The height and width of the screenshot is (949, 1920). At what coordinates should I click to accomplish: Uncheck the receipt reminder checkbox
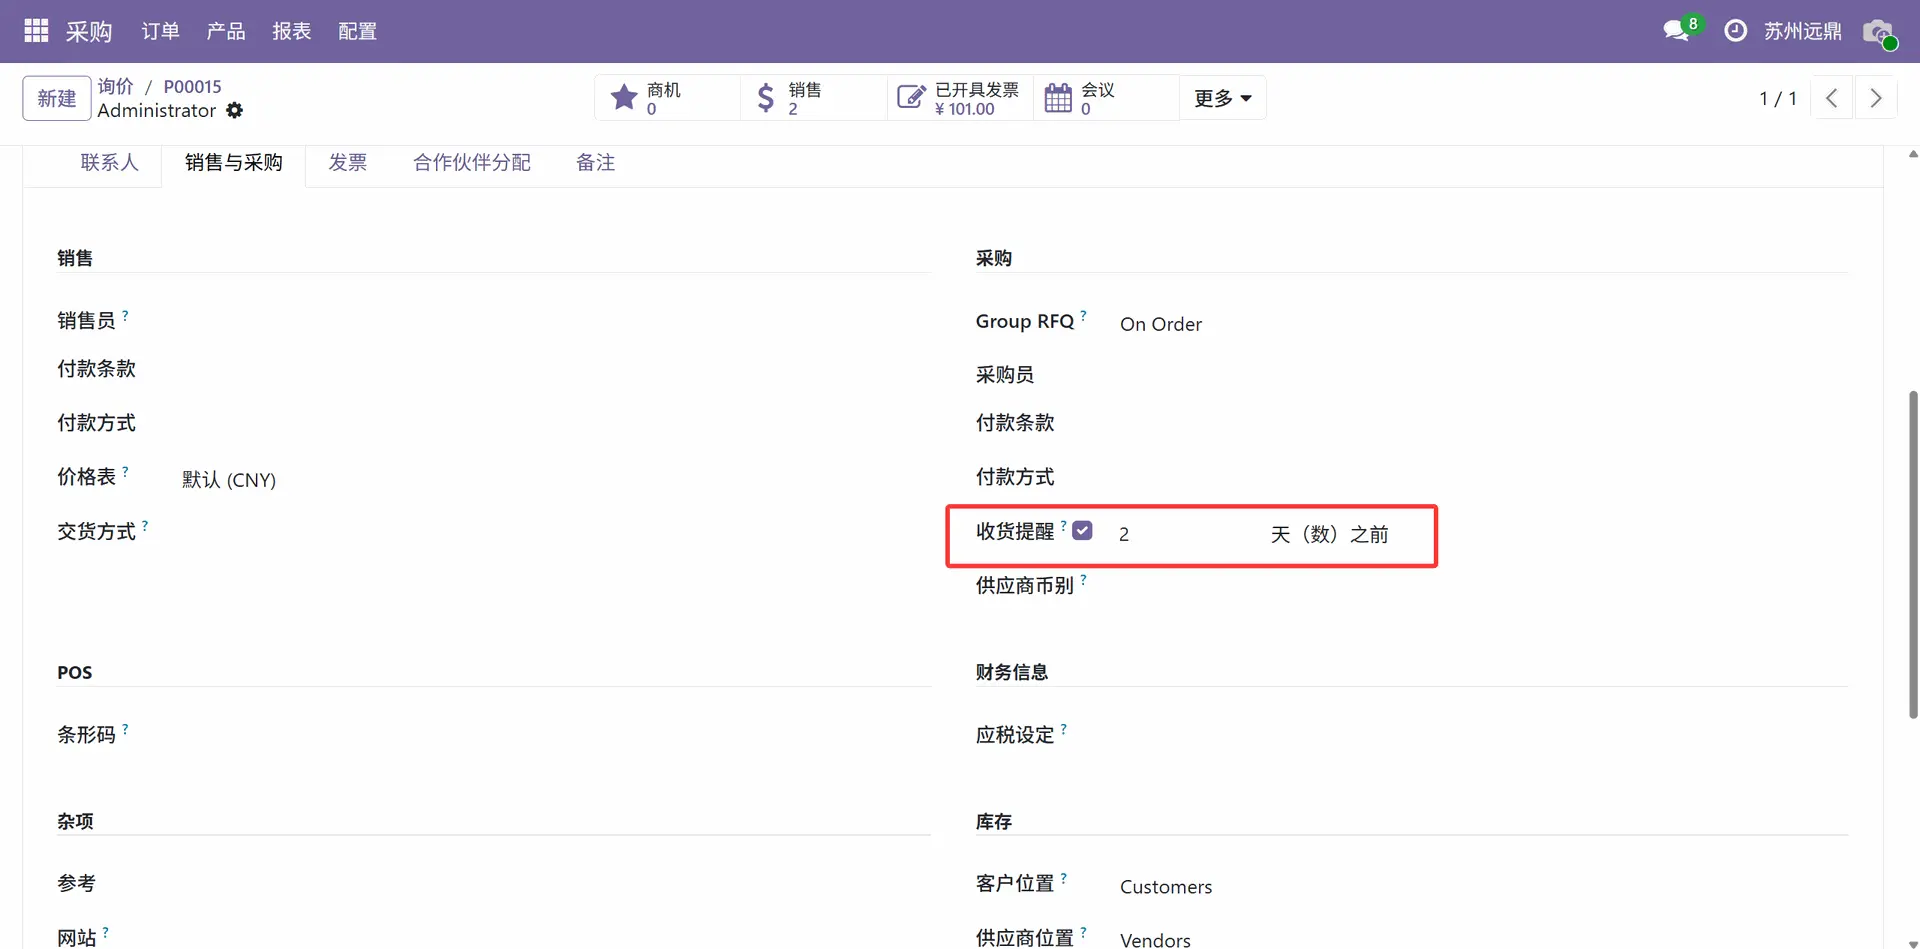click(x=1082, y=531)
